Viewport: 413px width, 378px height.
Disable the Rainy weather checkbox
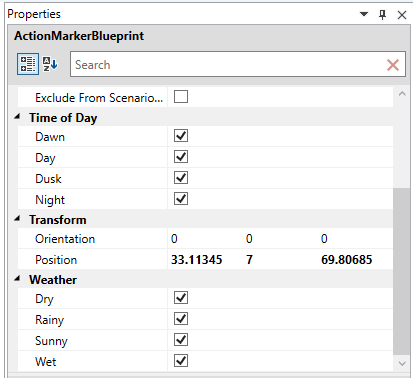[x=181, y=319]
